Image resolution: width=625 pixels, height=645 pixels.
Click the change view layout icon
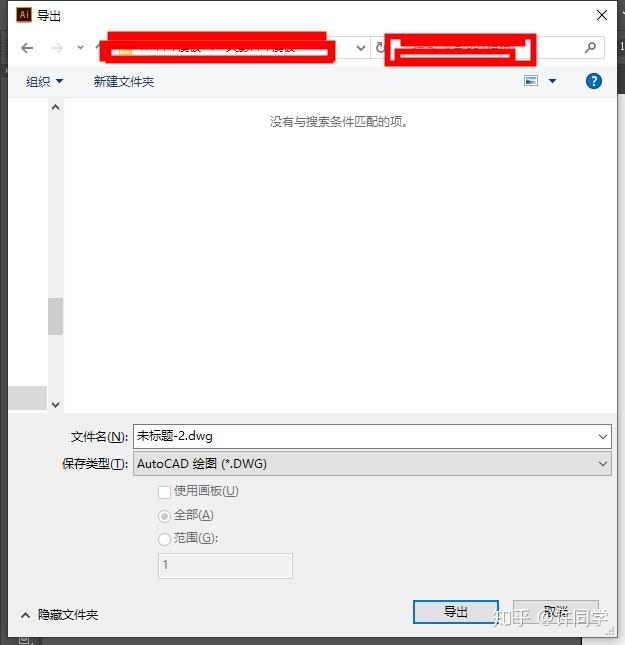(531, 81)
